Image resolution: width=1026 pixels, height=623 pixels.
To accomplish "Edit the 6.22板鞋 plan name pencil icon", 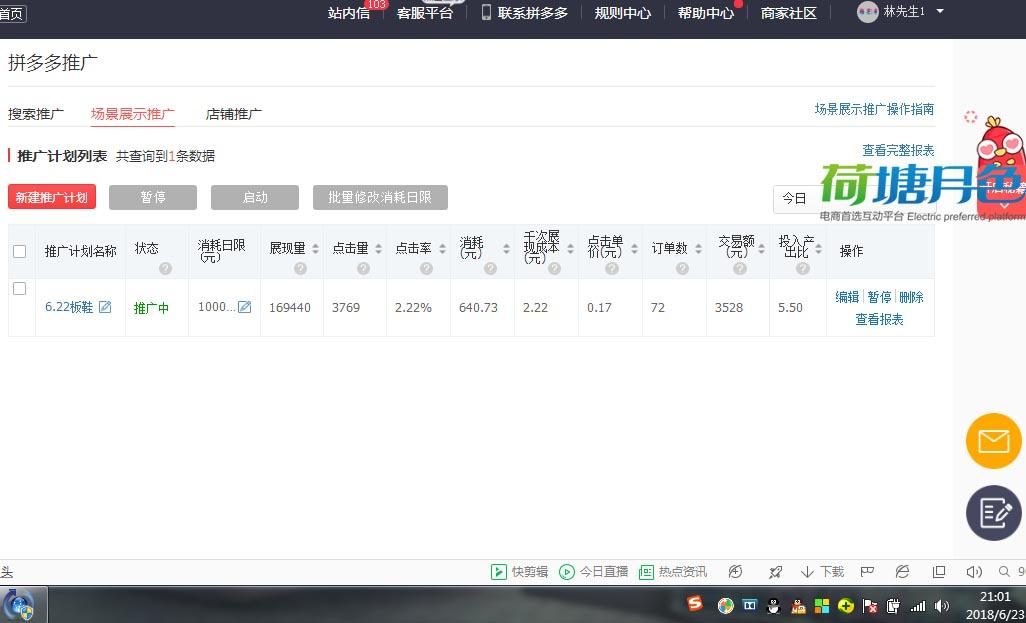I will tap(105, 307).
